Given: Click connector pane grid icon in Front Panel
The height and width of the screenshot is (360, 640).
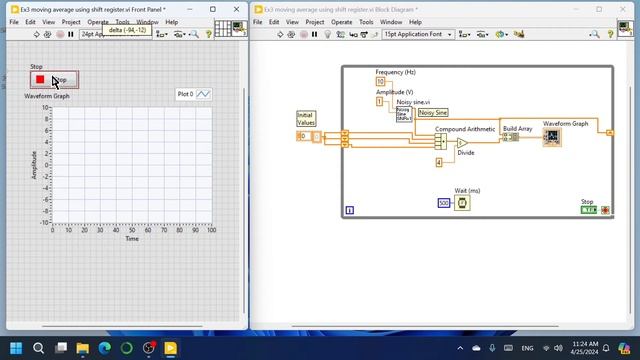Looking at the screenshot, I should [x=222, y=29].
